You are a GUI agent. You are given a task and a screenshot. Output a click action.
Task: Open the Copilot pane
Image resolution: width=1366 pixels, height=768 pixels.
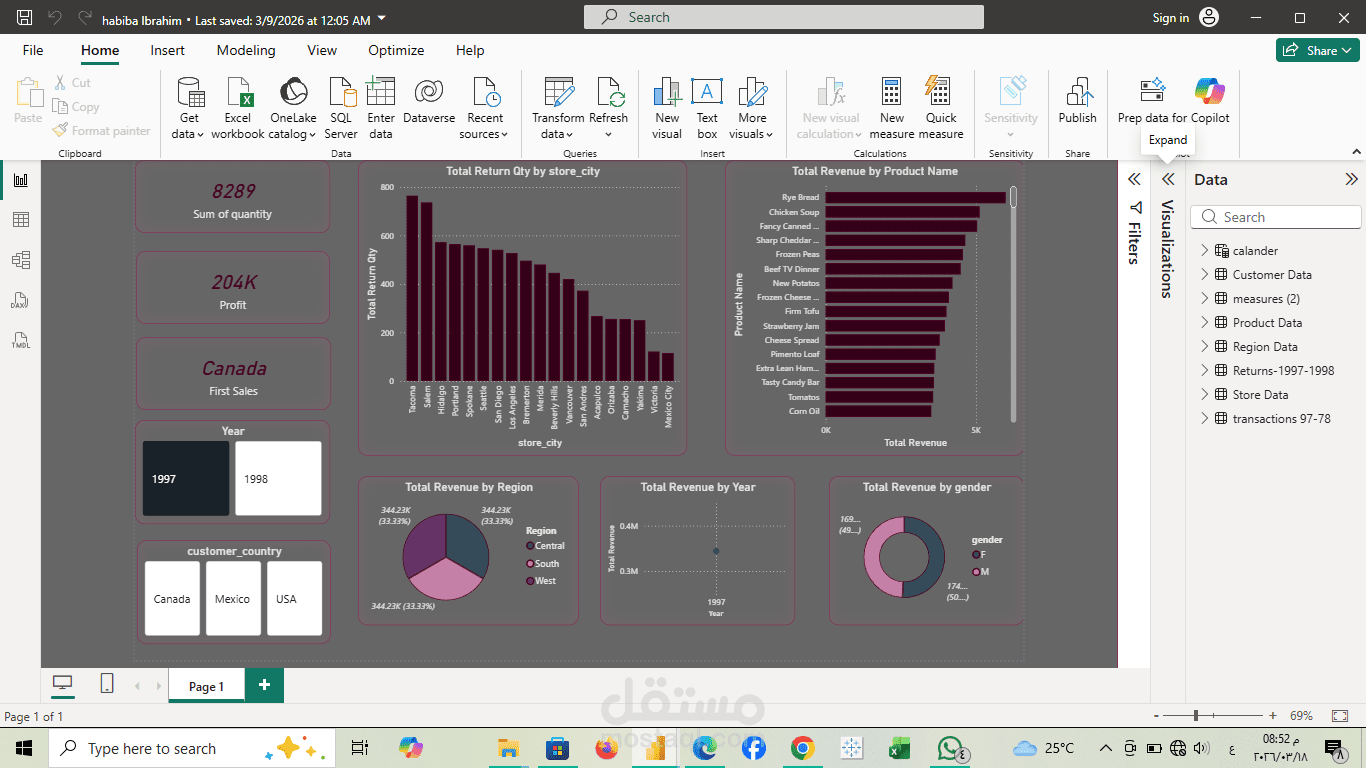[x=1210, y=100]
